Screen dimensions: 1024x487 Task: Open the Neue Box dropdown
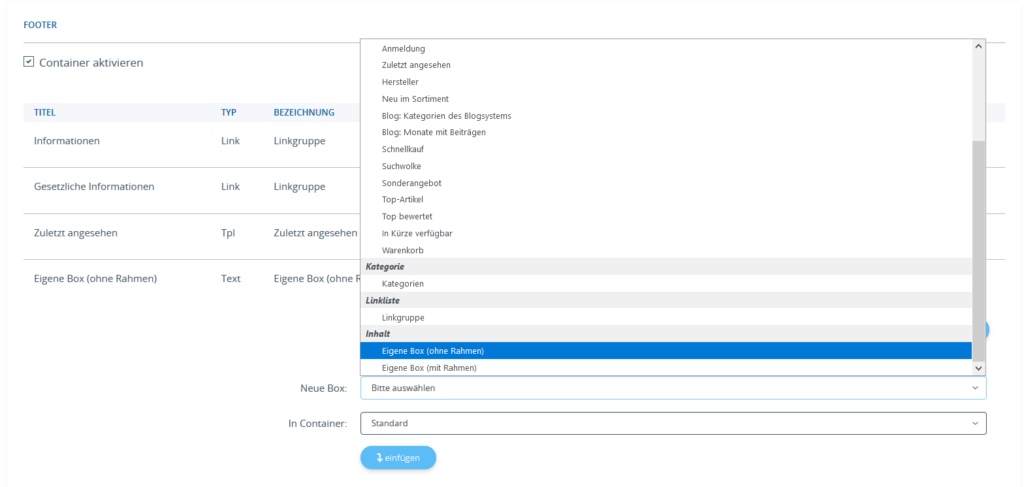coord(672,388)
